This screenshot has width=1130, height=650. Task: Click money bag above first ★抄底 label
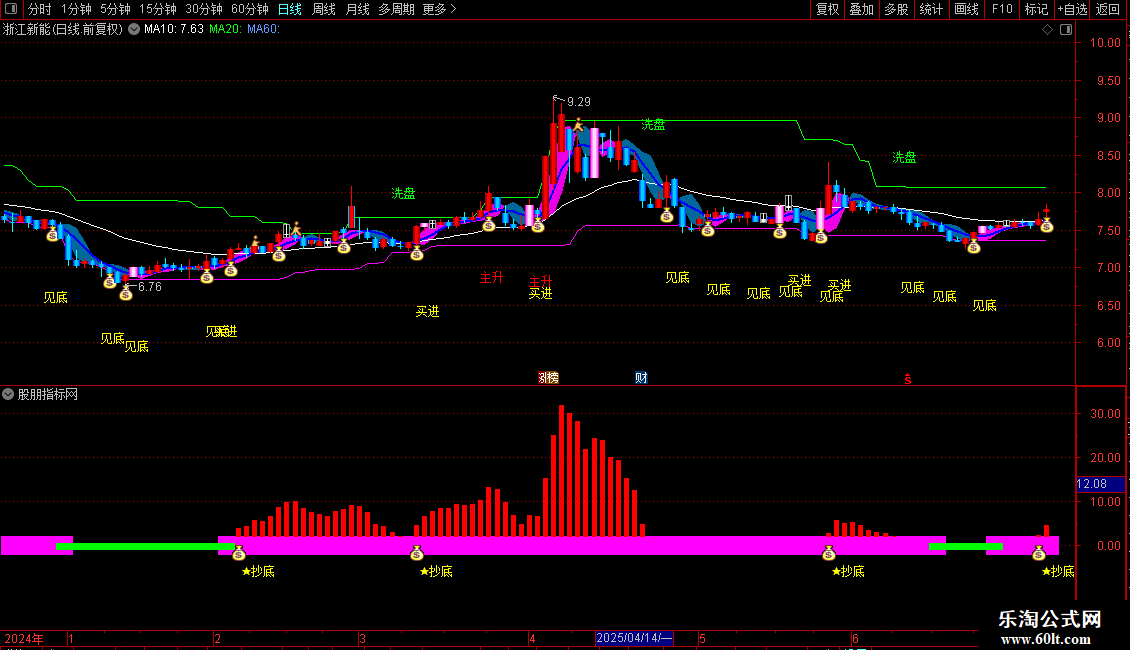coord(239,553)
